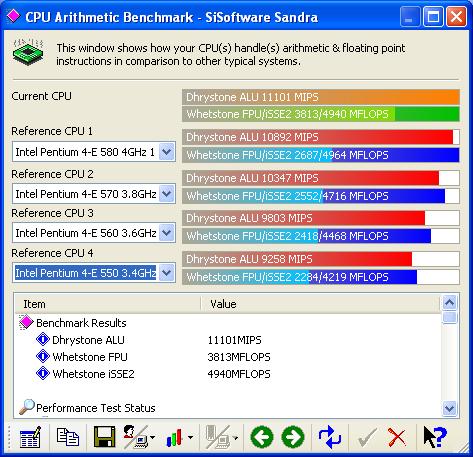This screenshot has height=457, width=473.
Task: Click the Dhrystone ALU 9258 MIPS bar
Action: point(321,259)
